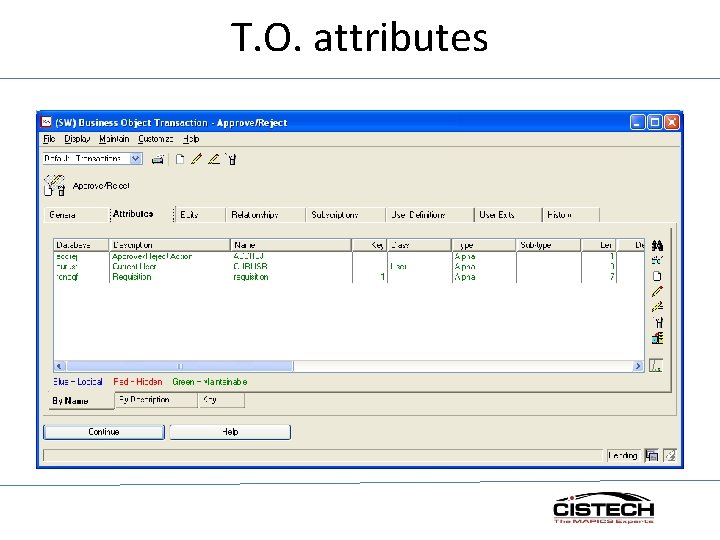This screenshot has height=540, width=720.
Task: Open the Display menu
Action: pos(77,139)
